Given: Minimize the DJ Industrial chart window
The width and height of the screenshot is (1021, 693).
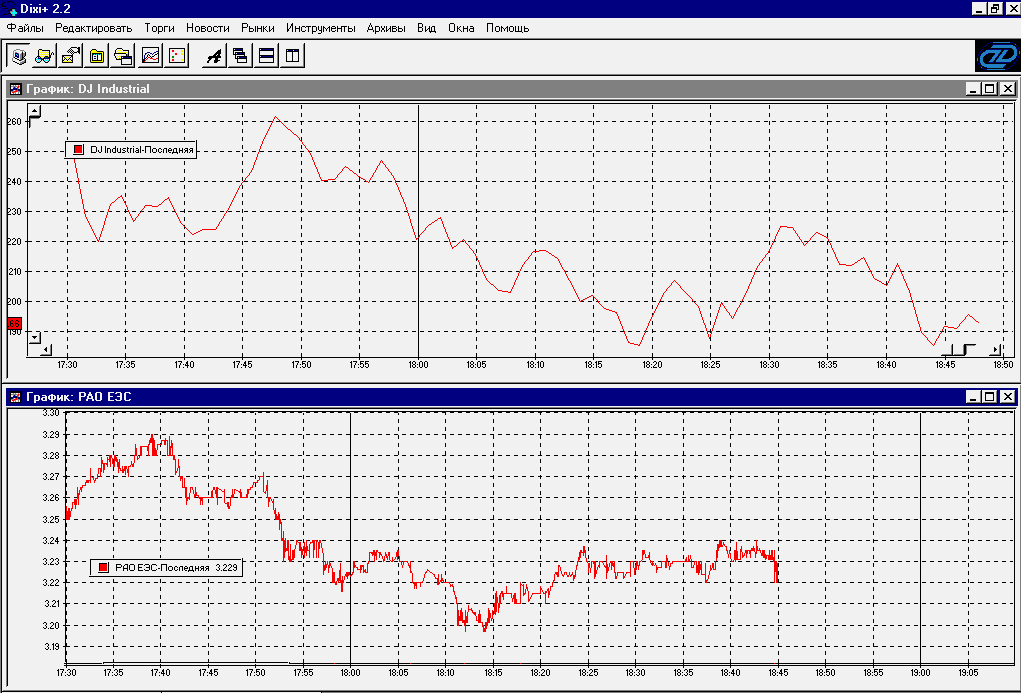Looking at the screenshot, I should coord(973,89).
